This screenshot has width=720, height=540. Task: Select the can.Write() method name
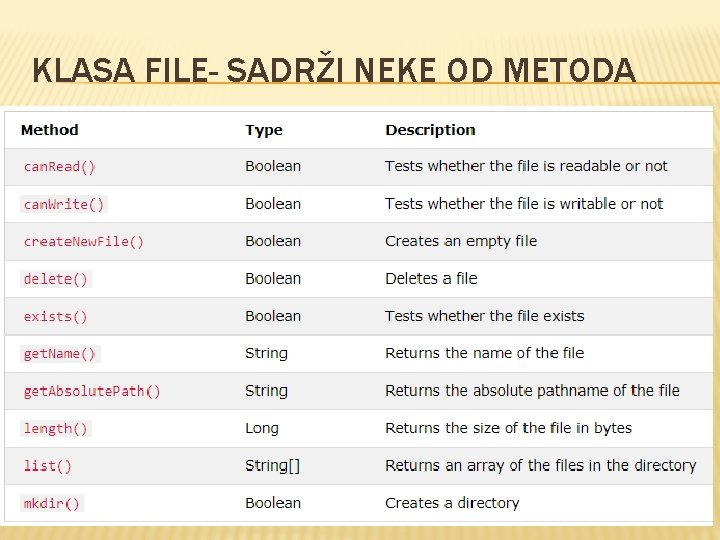[x=64, y=204]
